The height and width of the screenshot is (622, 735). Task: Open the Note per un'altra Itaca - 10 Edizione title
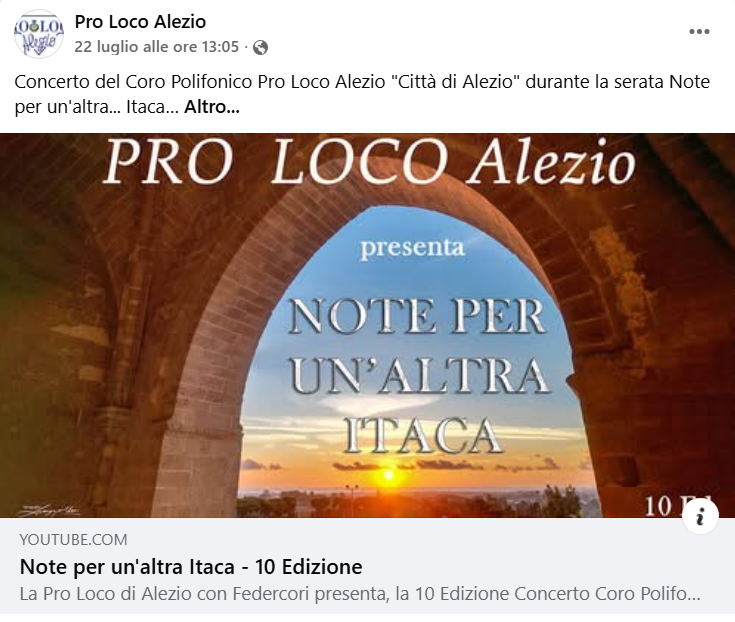pyautogui.click(x=191, y=567)
